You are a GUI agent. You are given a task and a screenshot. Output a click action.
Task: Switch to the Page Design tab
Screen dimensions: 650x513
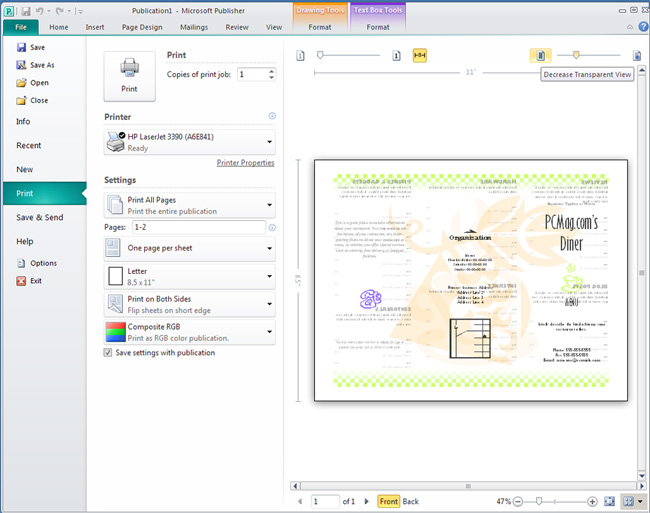(x=142, y=27)
